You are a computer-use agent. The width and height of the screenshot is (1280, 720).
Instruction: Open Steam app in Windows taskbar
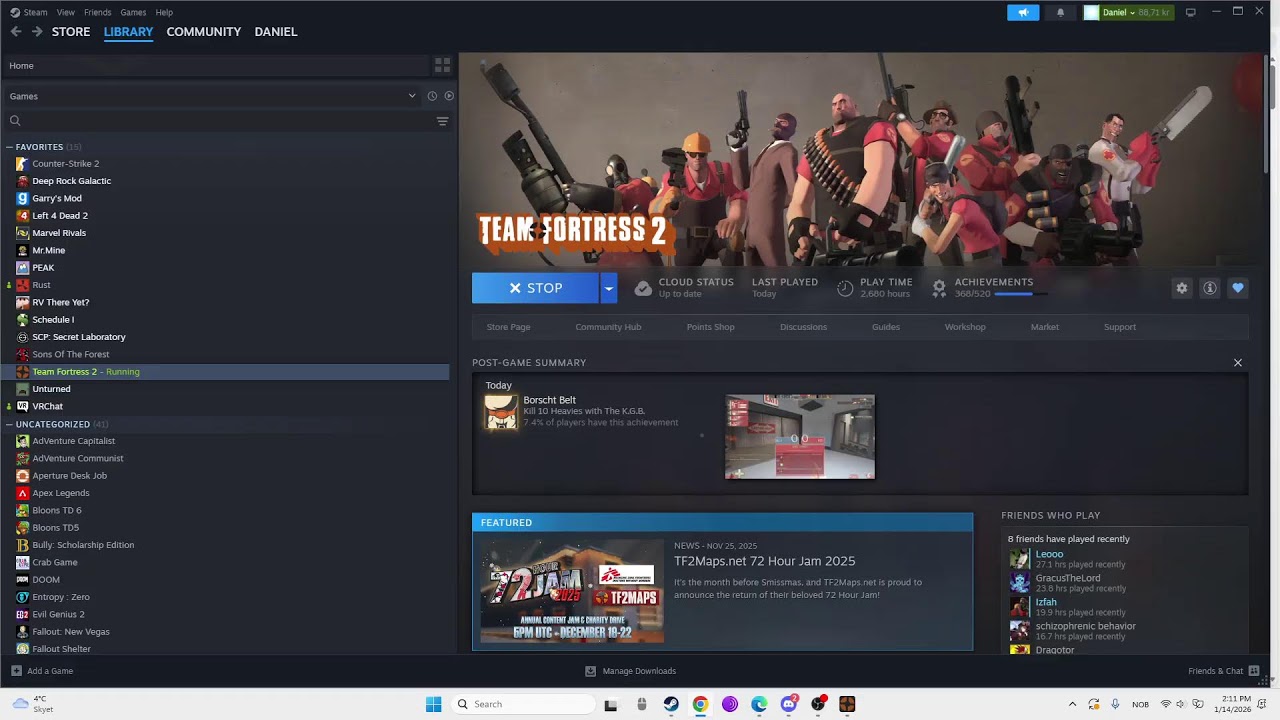671,704
